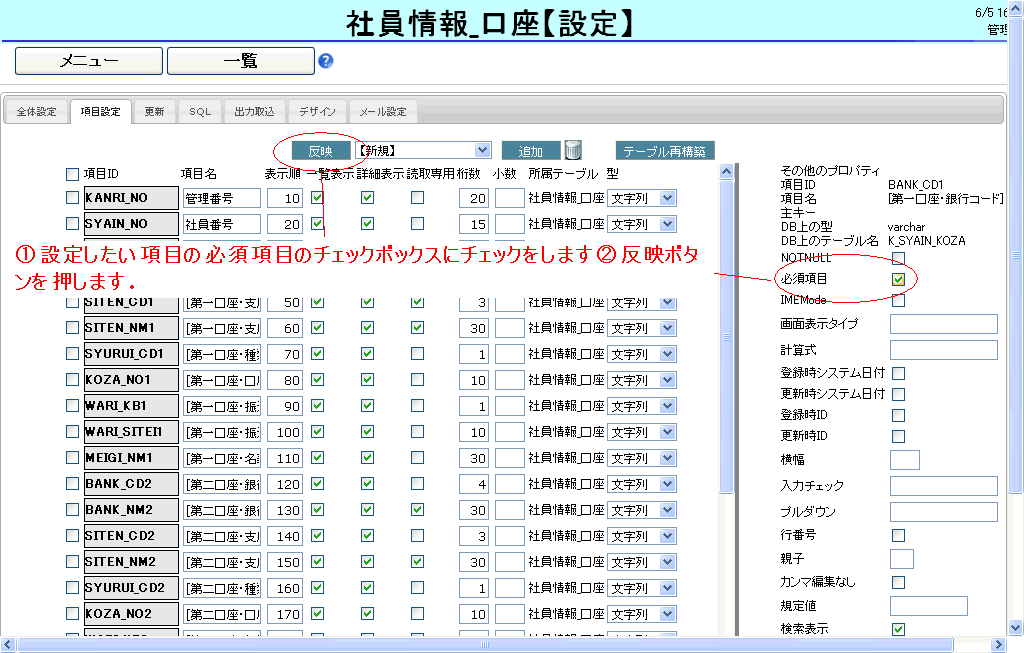This screenshot has height=653, width=1024.
Task: Click the blue help question mark icon
Action: point(325,61)
